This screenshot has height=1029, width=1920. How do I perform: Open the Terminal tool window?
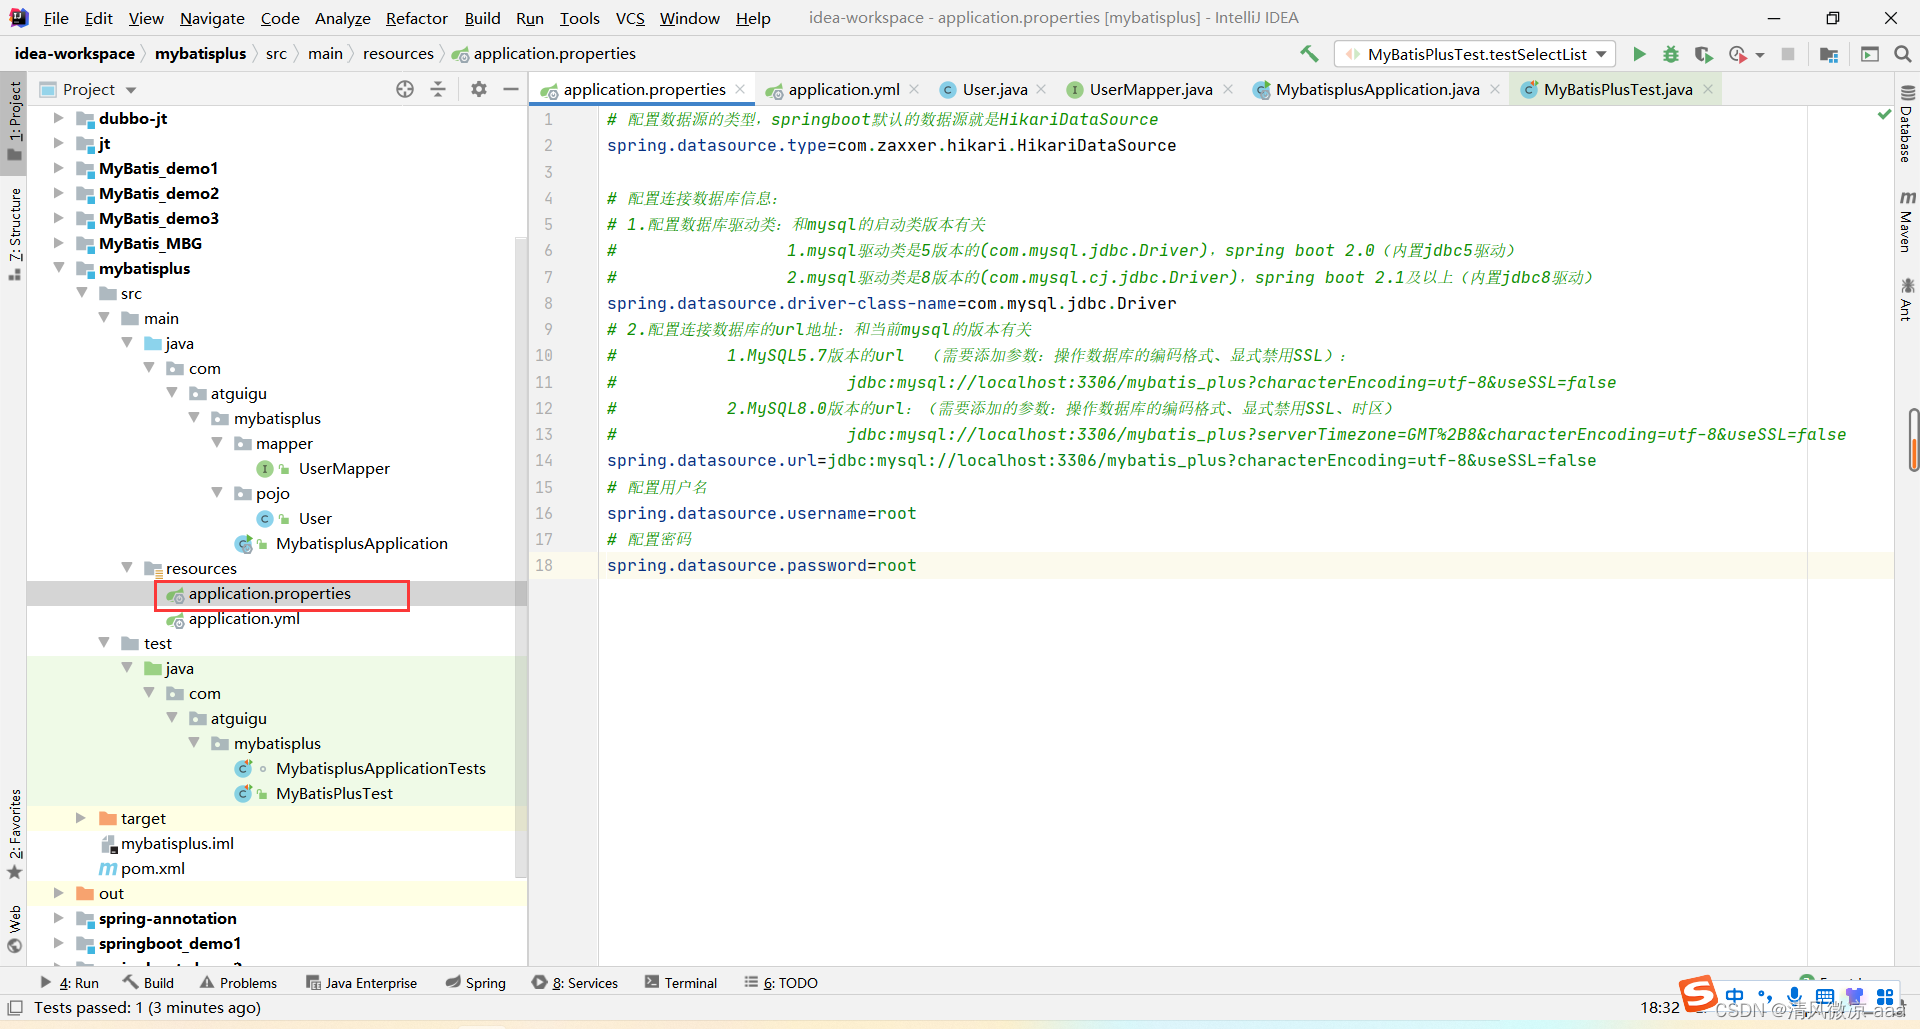click(x=681, y=983)
